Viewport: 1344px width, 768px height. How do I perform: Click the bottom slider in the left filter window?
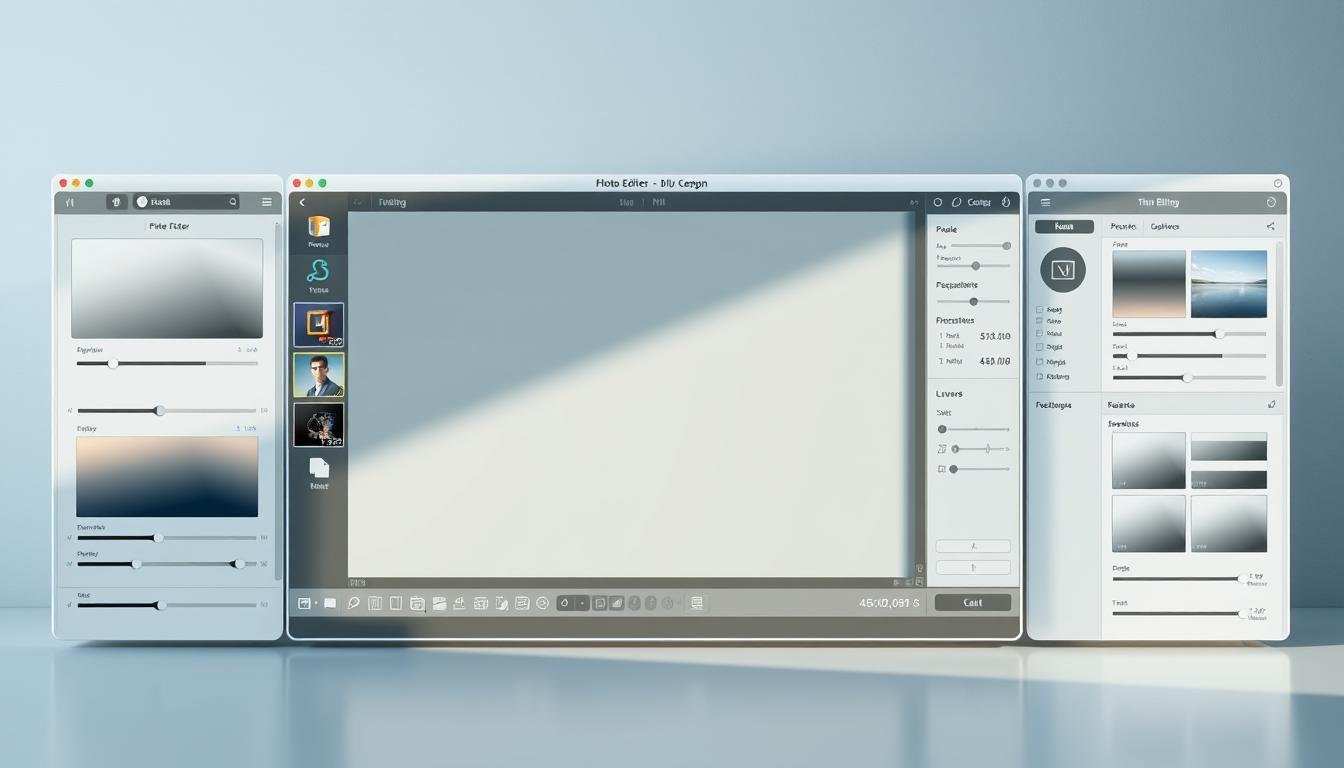click(x=167, y=605)
